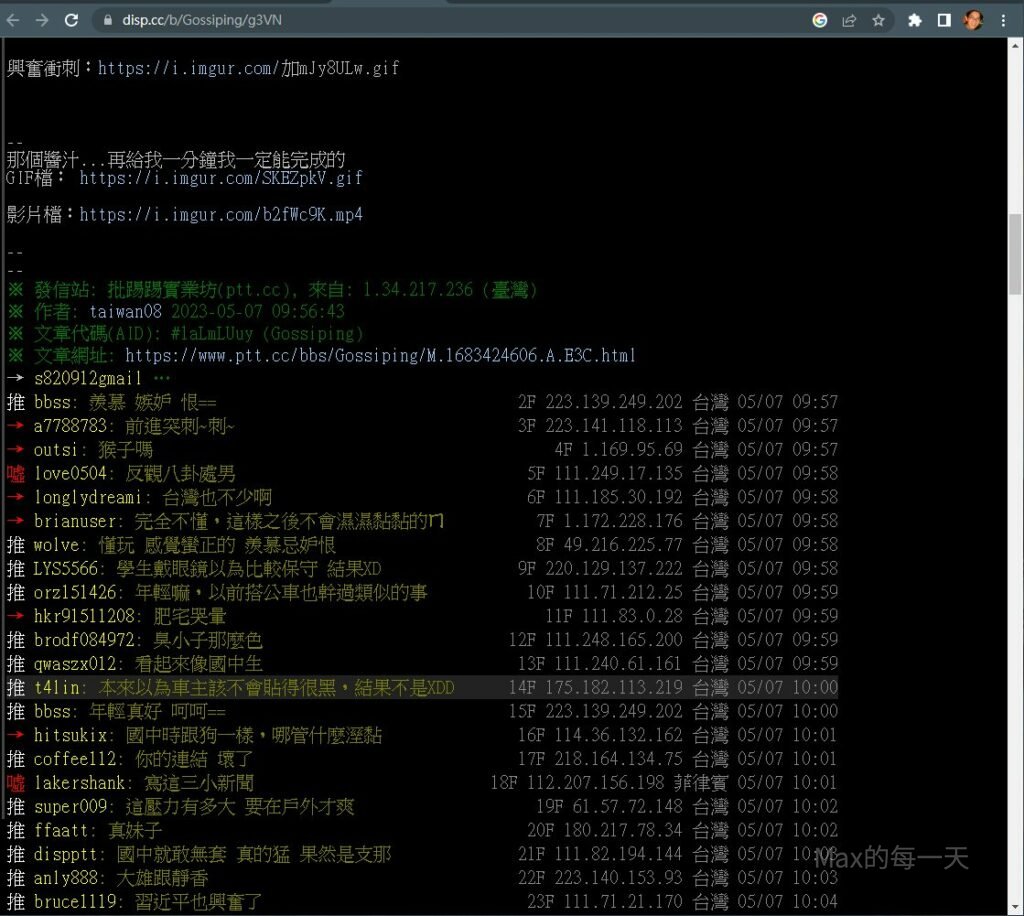This screenshot has height=916, width=1024.
Task: Share this page using the share icon
Action: coord(849,20)
